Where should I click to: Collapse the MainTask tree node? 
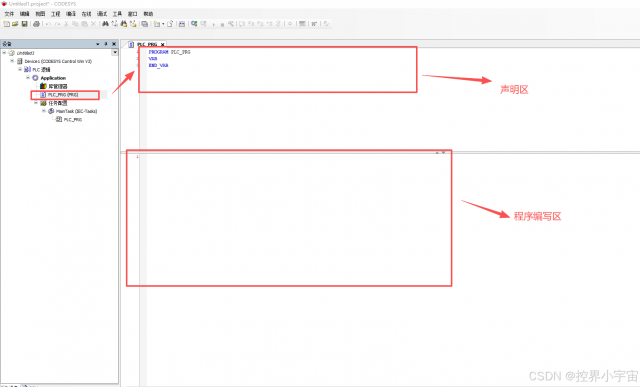click(x=44, y=111)
